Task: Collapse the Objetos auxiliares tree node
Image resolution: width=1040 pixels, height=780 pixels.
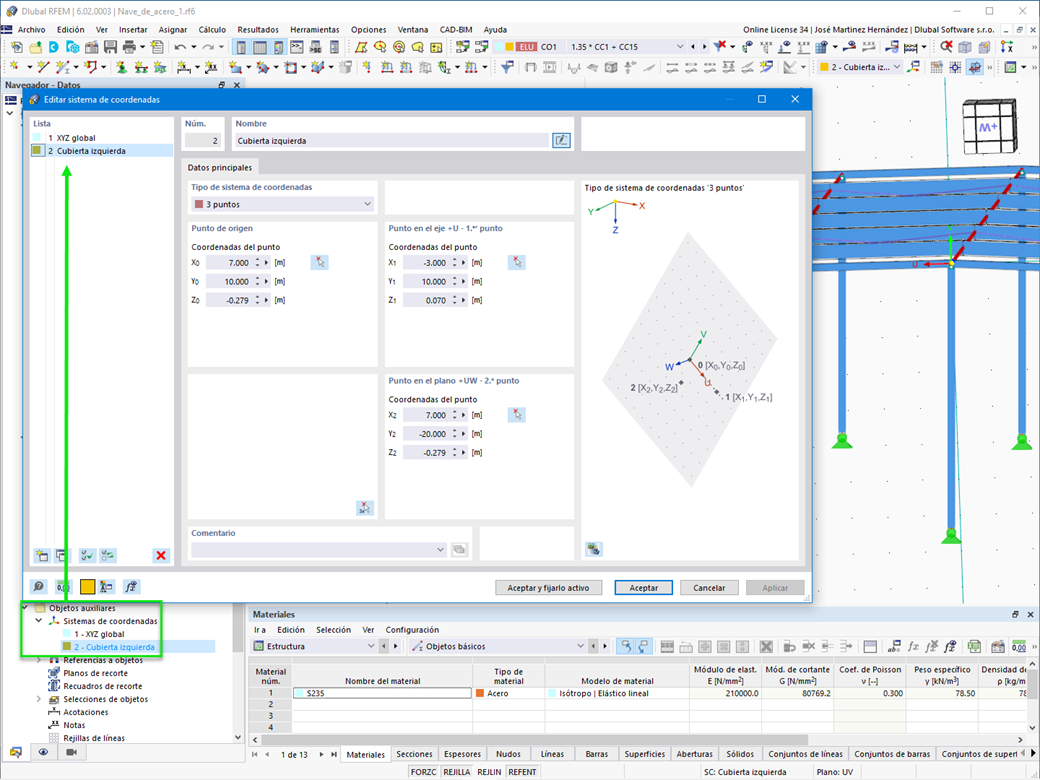Action: 25,608
